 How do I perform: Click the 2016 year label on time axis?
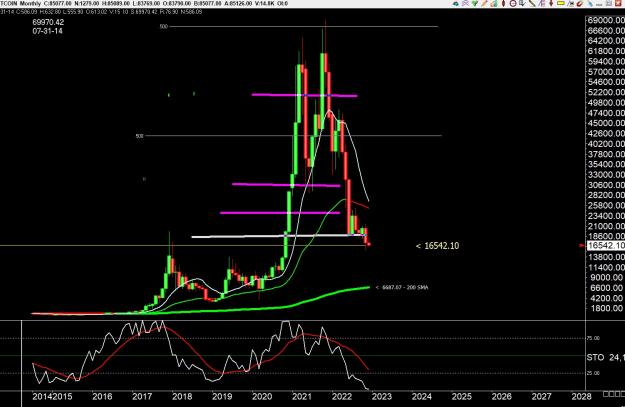(x=102, y=397)
